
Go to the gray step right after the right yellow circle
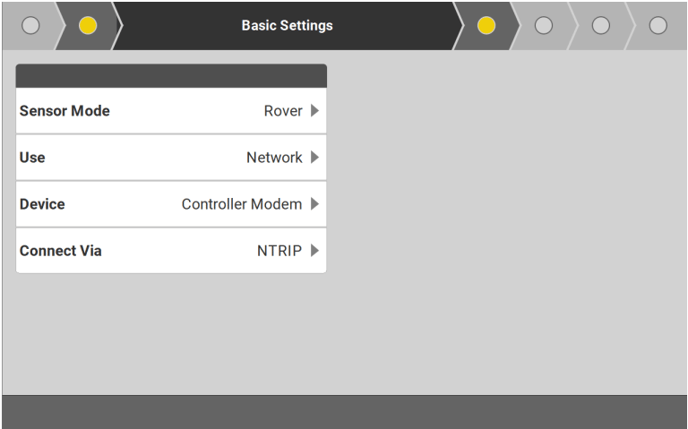point(543,25)
